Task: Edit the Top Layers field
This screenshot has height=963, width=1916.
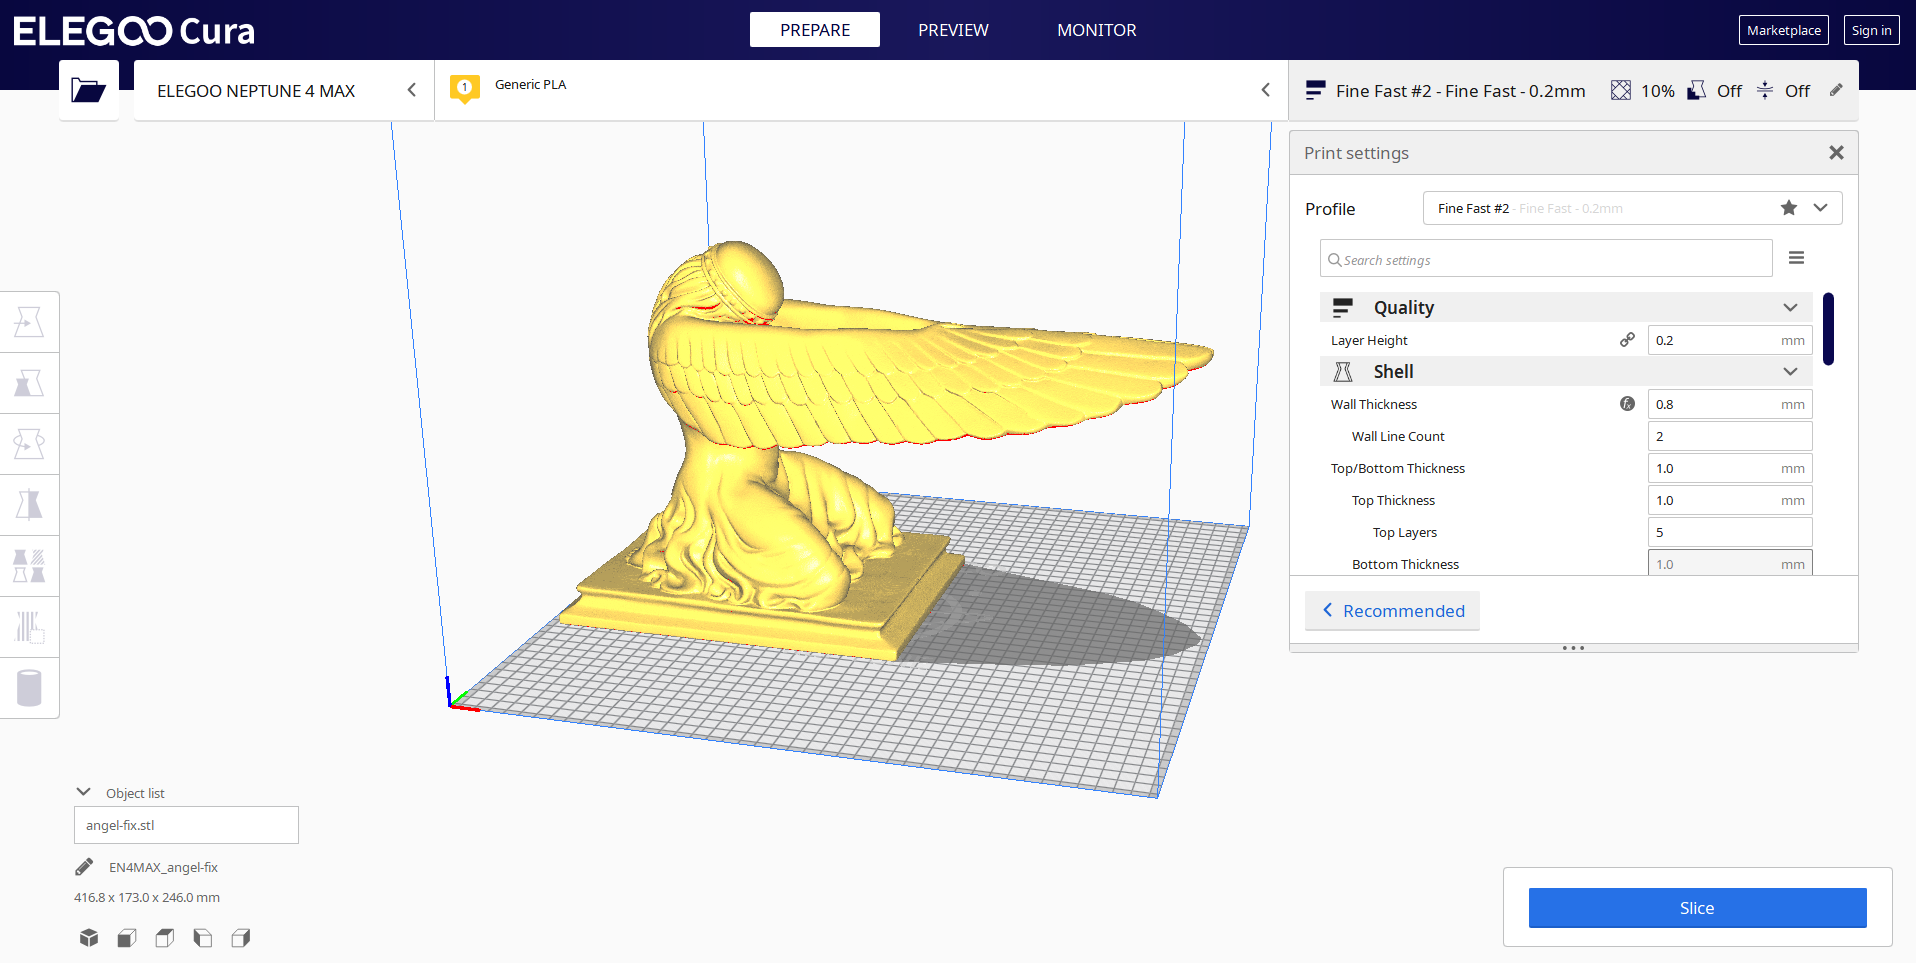Action: point(1730,532)
